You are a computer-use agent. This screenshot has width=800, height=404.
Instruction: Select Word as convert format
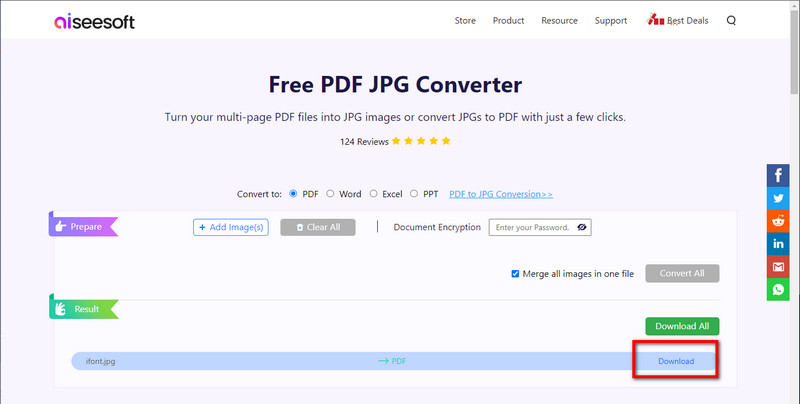coord(330,194)
